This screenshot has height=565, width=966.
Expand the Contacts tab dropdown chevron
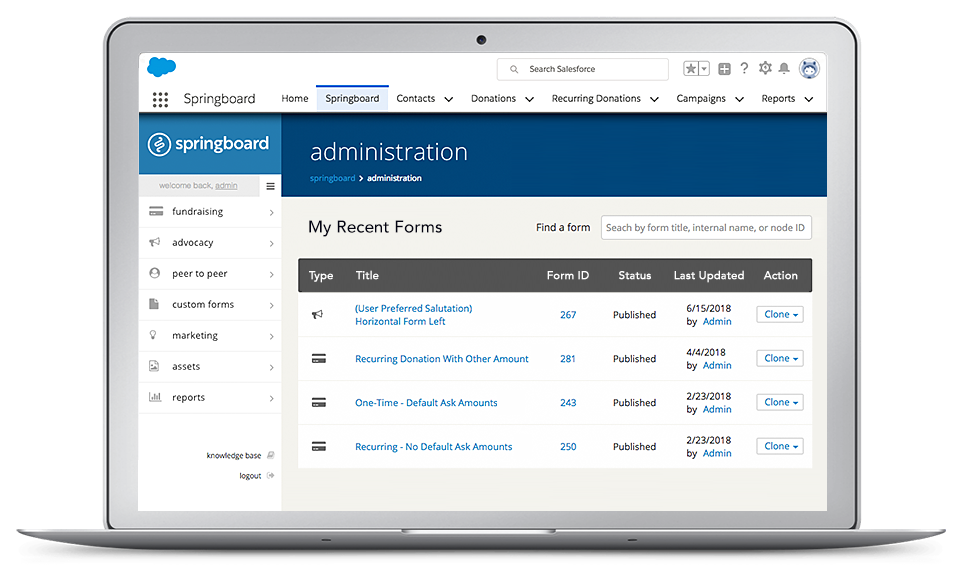(448, 99)
